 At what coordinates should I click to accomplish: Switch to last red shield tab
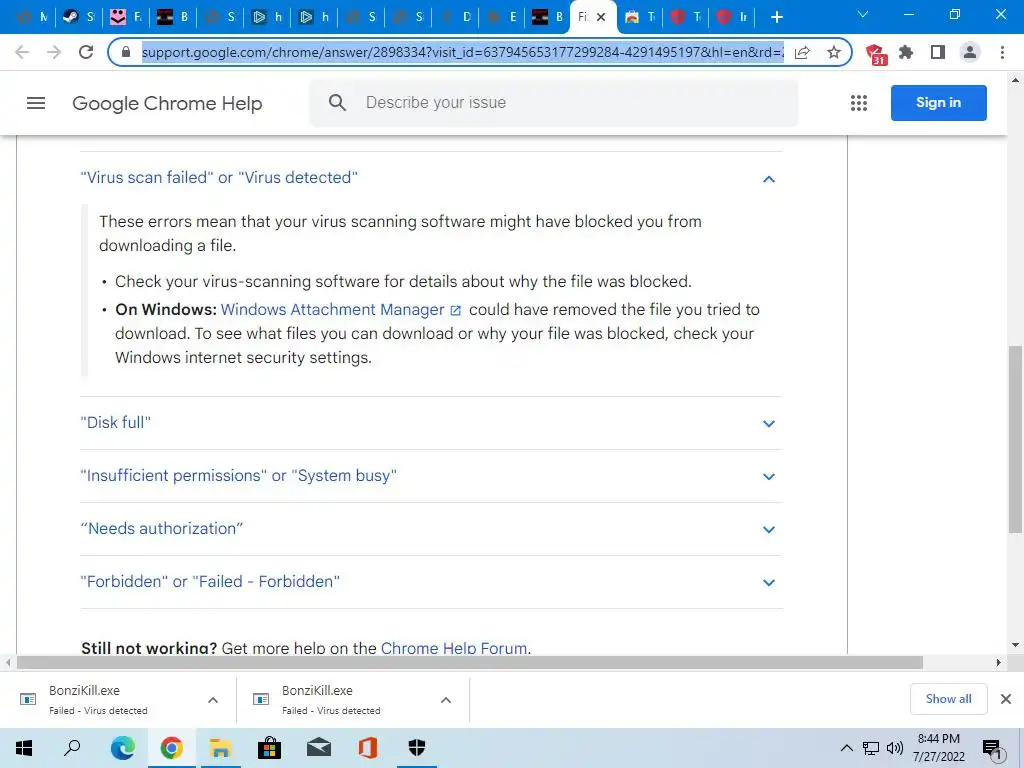click(x=732, y=17)
